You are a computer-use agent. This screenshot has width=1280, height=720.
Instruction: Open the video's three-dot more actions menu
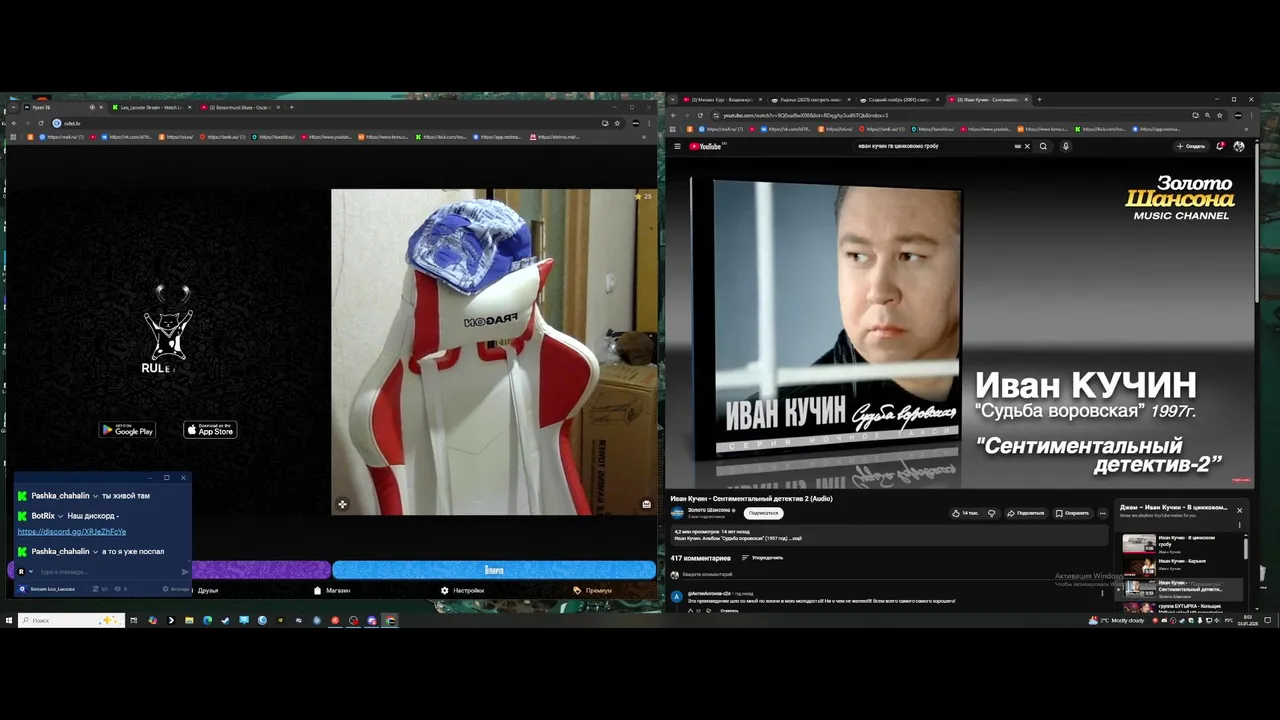tap(1103, 513)
